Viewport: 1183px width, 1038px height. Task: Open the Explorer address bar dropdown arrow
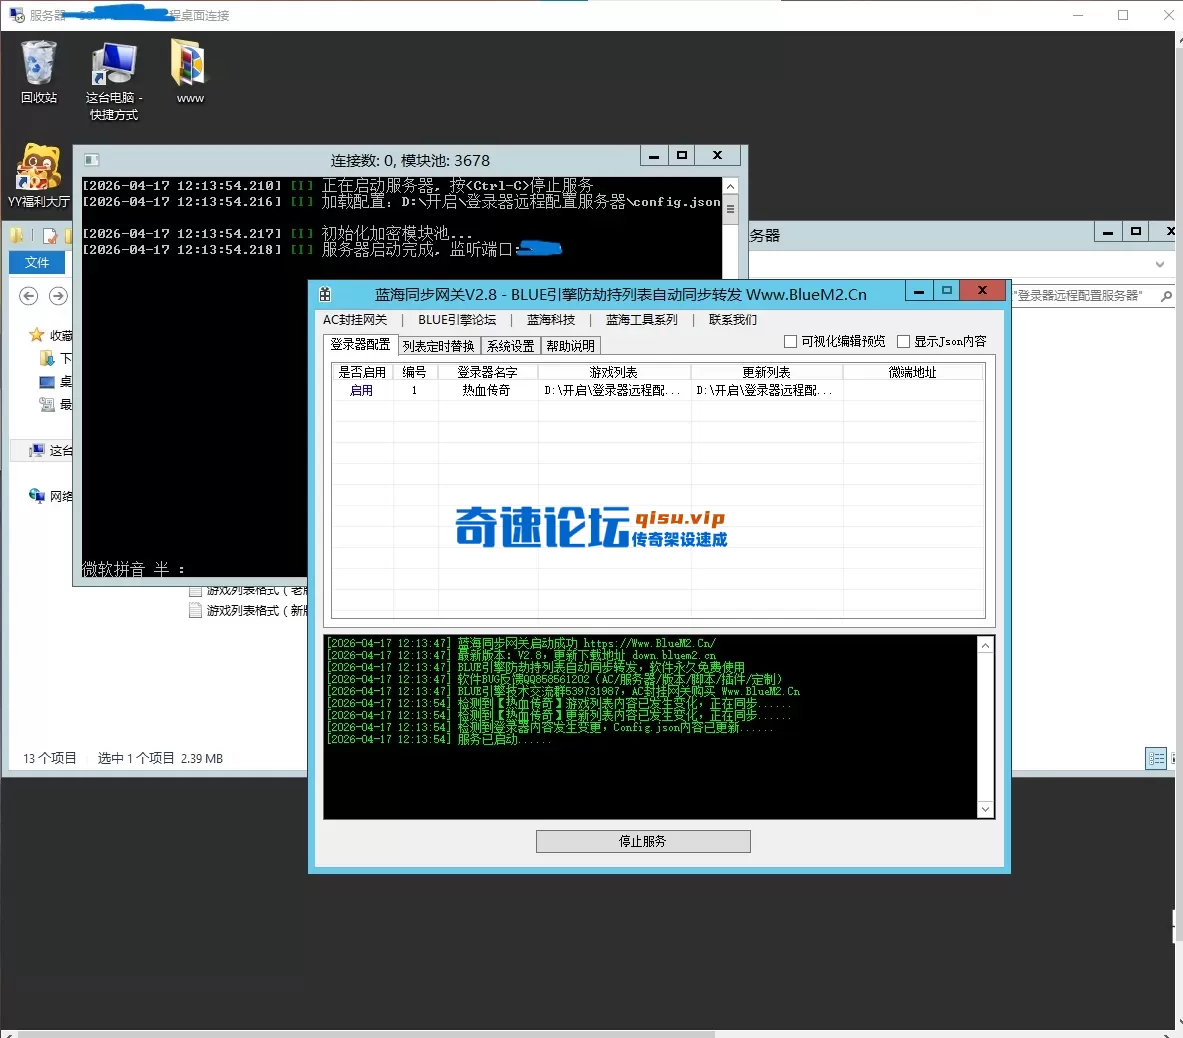1160,264
